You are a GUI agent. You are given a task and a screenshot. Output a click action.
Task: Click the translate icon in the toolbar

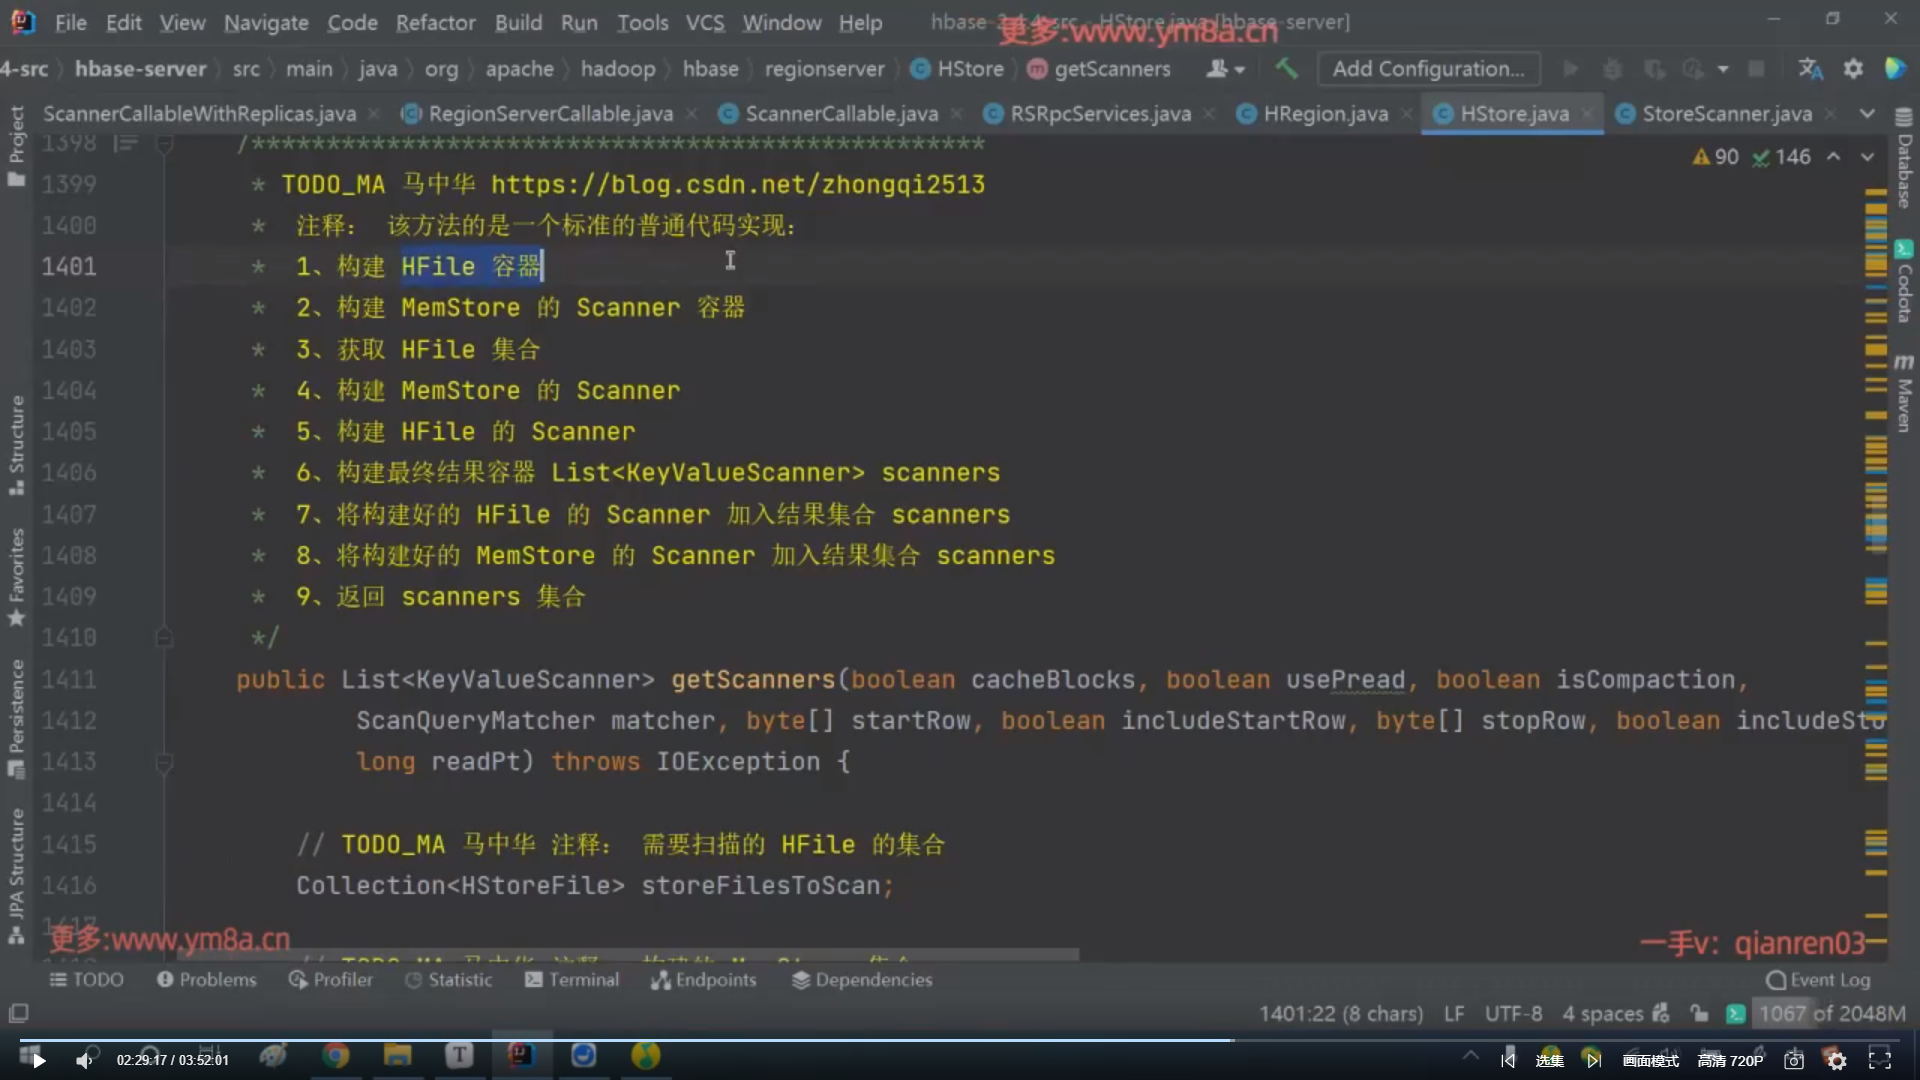1810,69
